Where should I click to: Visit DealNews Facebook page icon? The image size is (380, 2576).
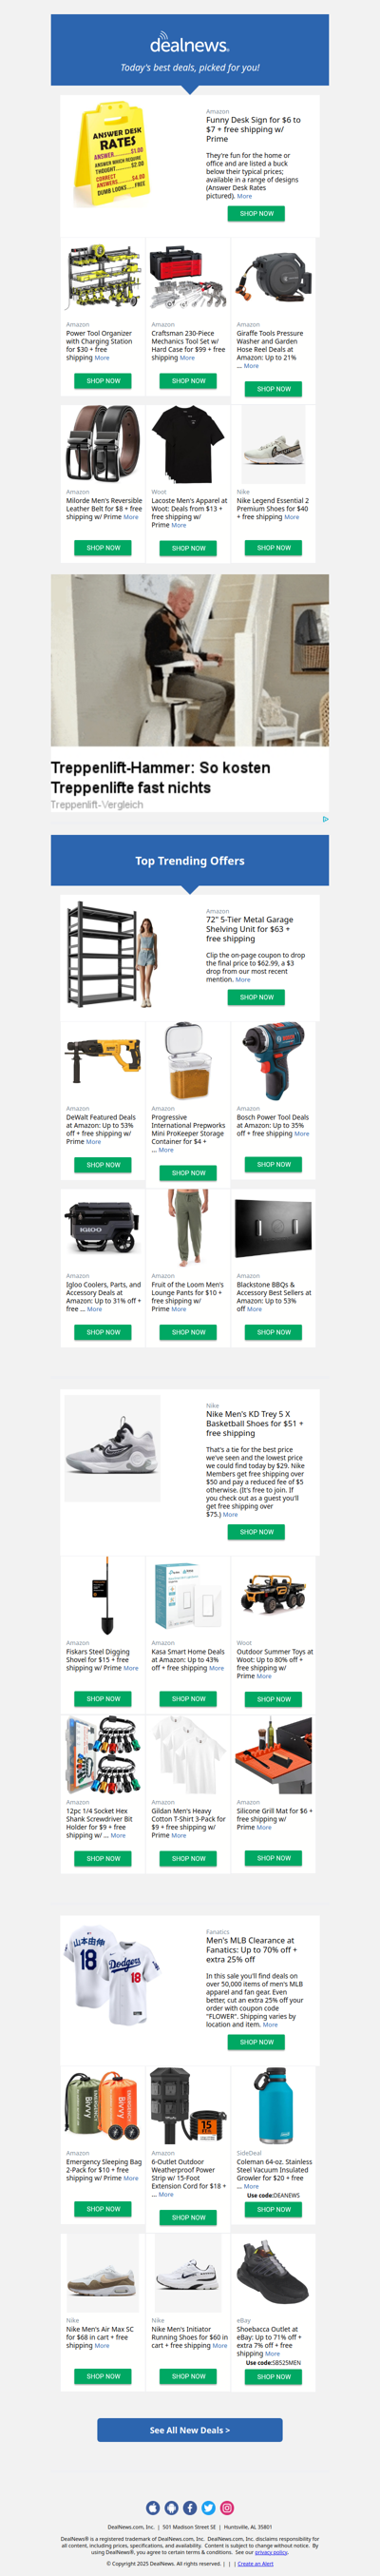click(190, 2508)
